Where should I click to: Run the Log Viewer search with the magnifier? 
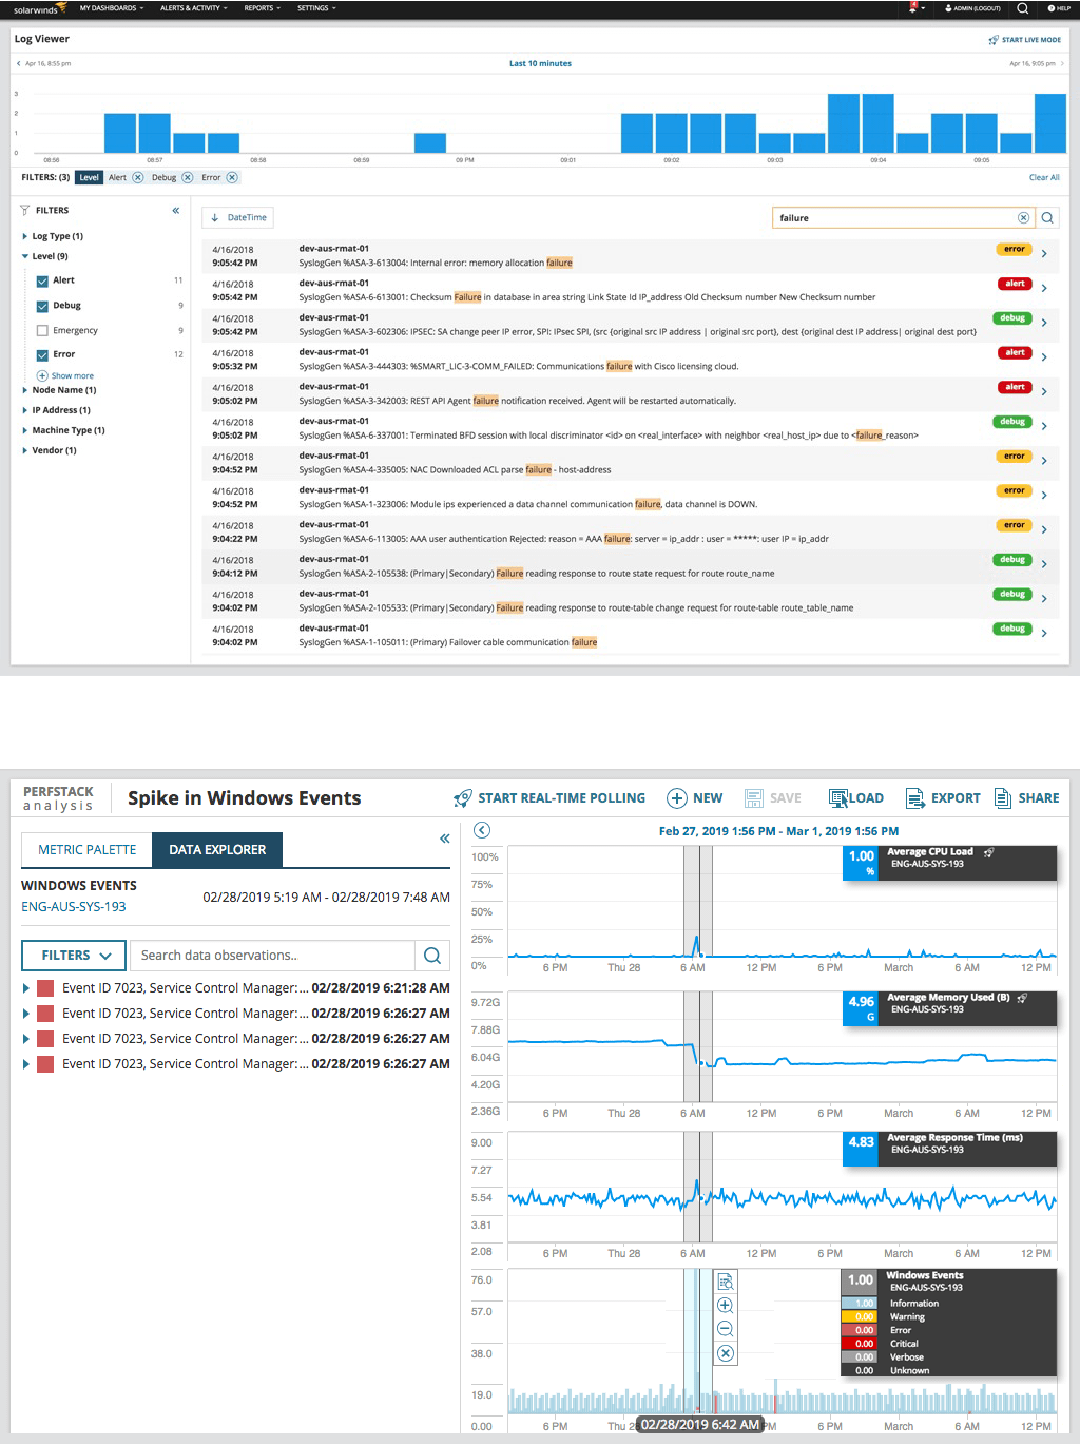coord(1048,218)
